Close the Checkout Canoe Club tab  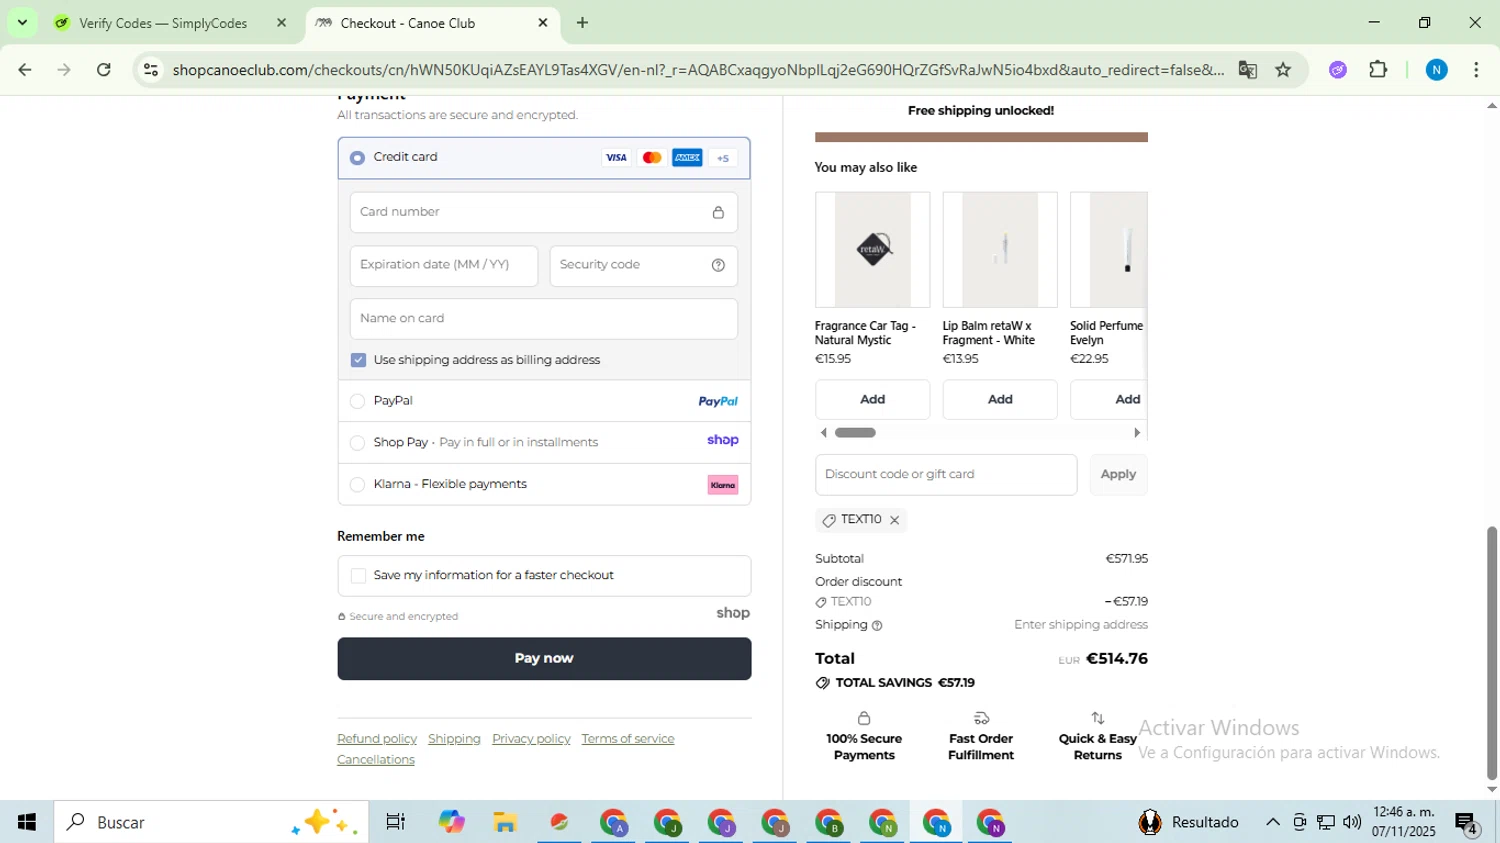point(543,23)
